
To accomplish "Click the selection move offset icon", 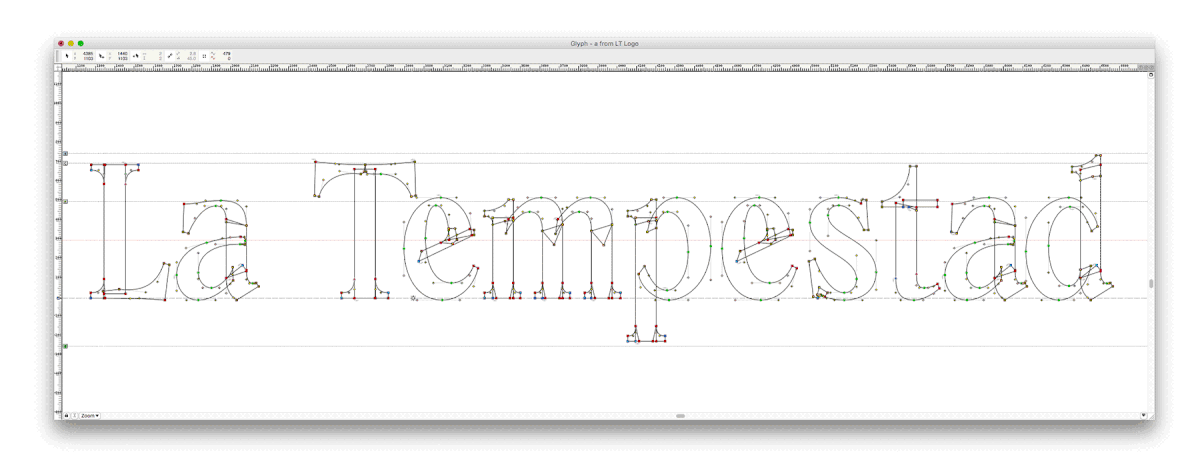I will (x=136, y=56).
